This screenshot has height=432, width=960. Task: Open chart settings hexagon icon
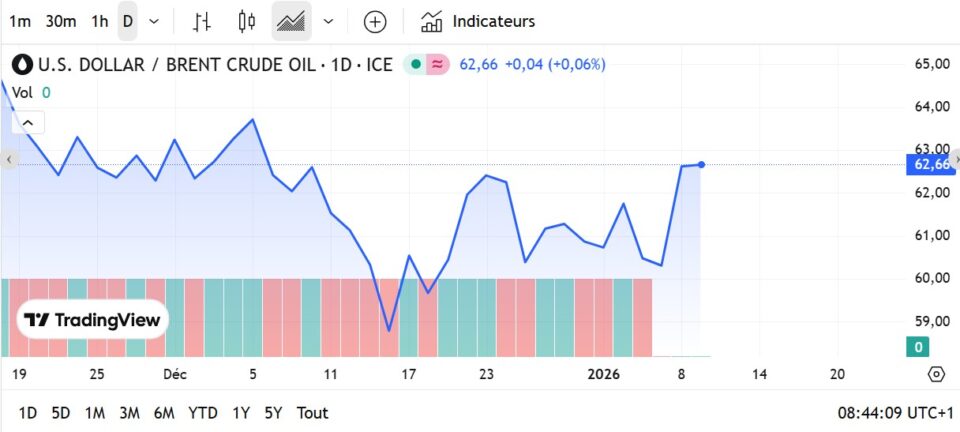point(936,374)
